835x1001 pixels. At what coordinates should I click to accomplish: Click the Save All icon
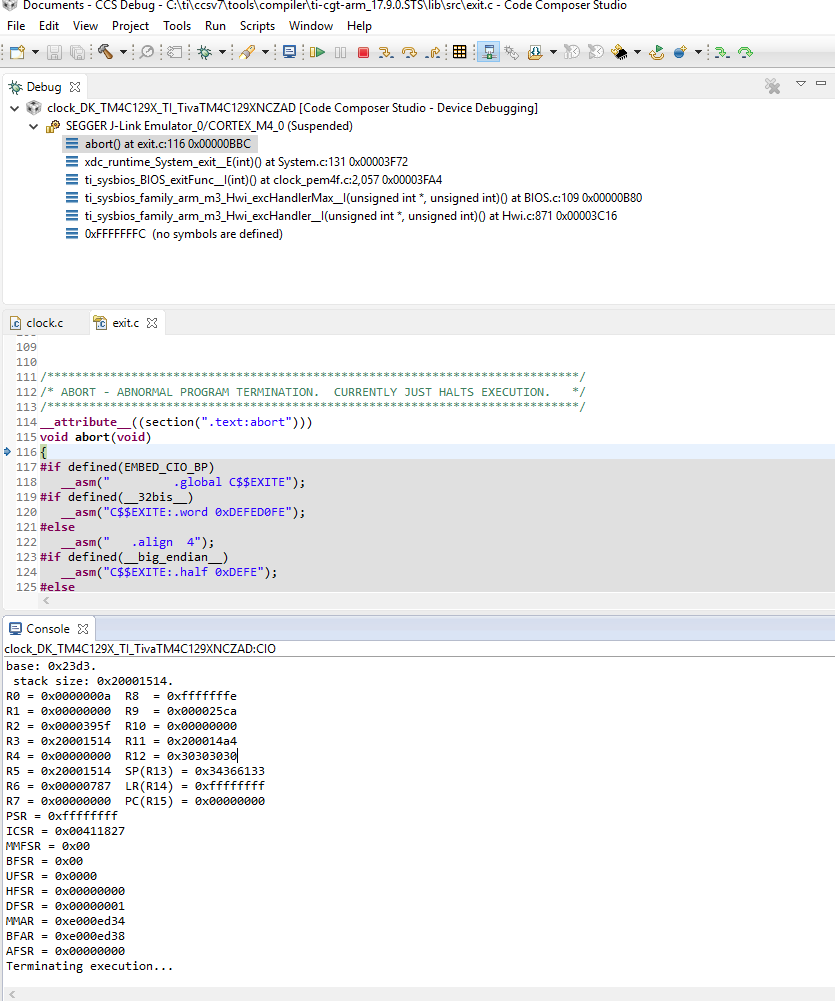(x=77, y=52)
